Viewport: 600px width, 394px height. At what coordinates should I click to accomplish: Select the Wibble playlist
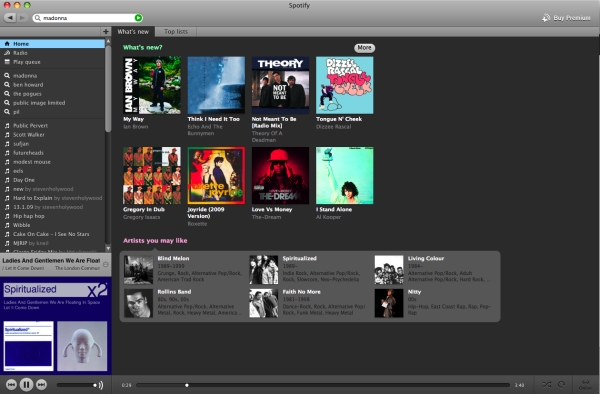tap(52, 225)
